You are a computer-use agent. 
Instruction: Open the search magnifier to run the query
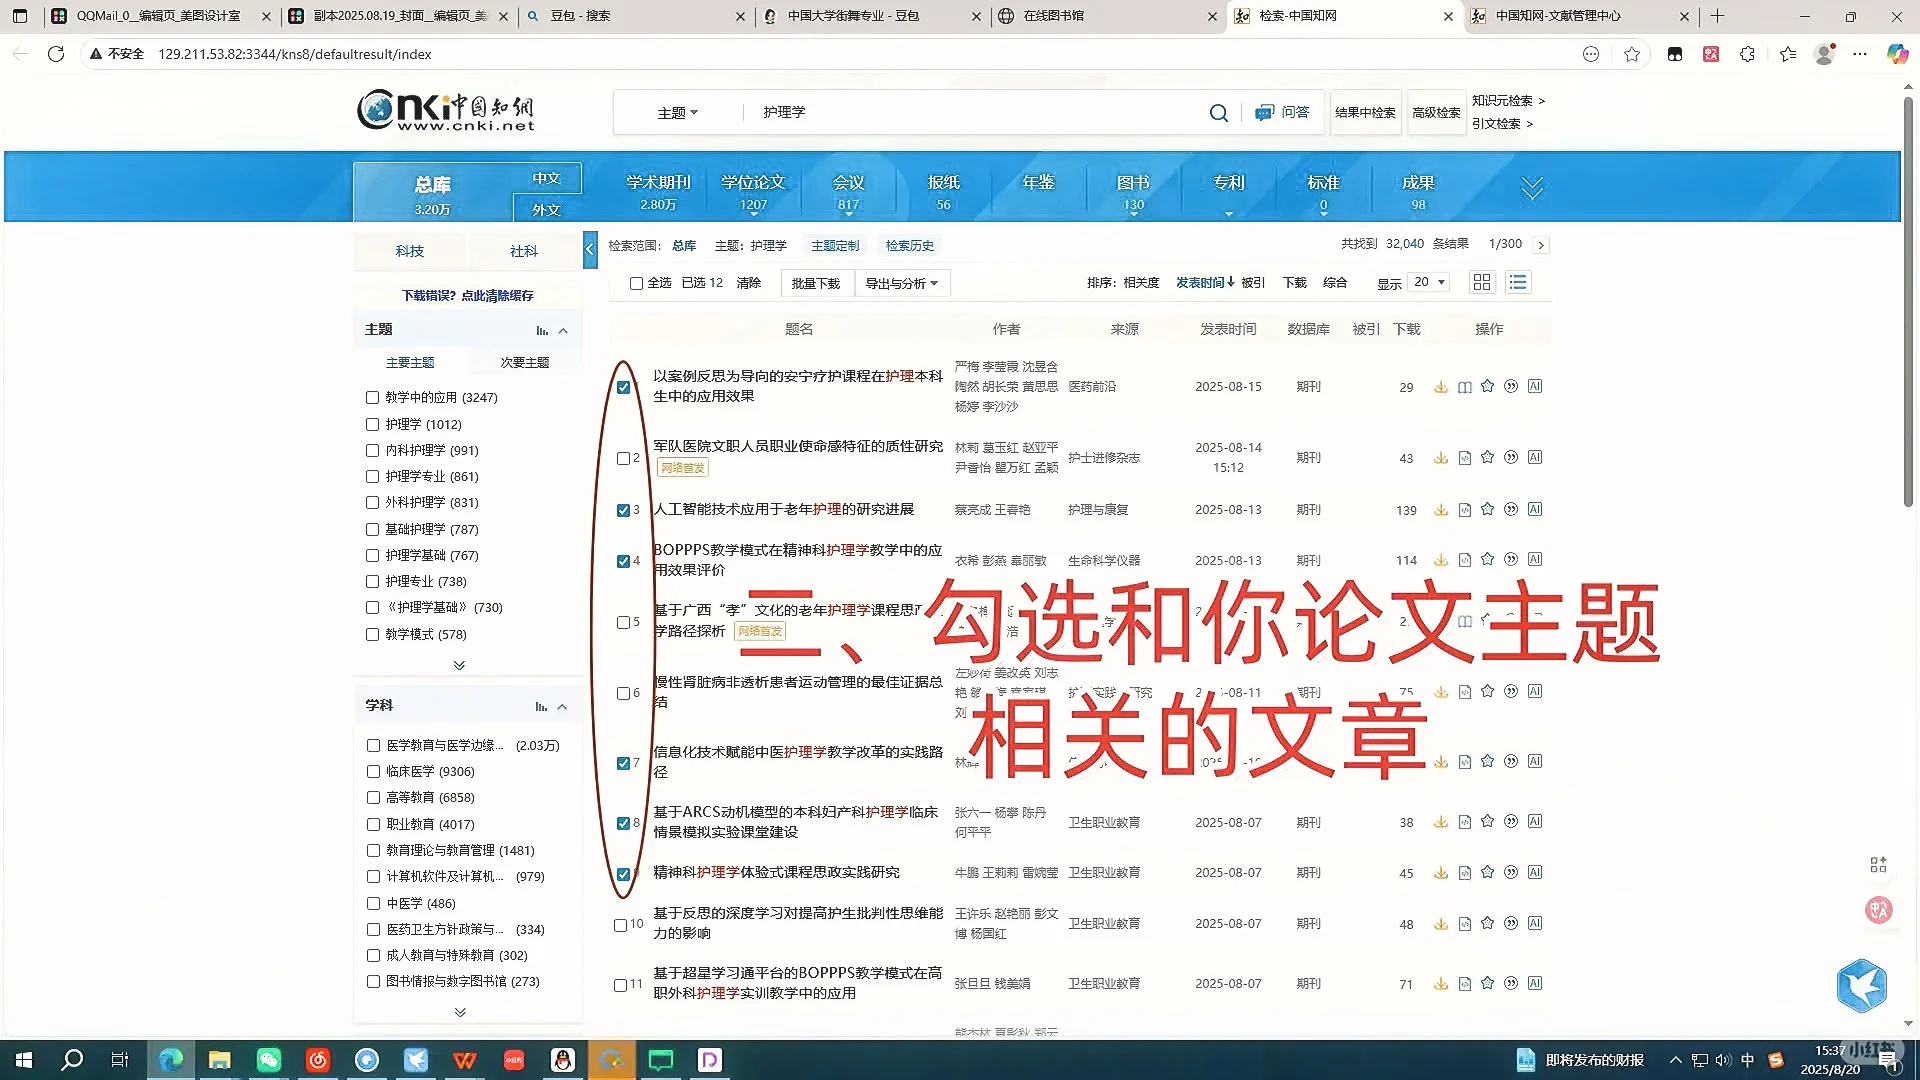1218,112
